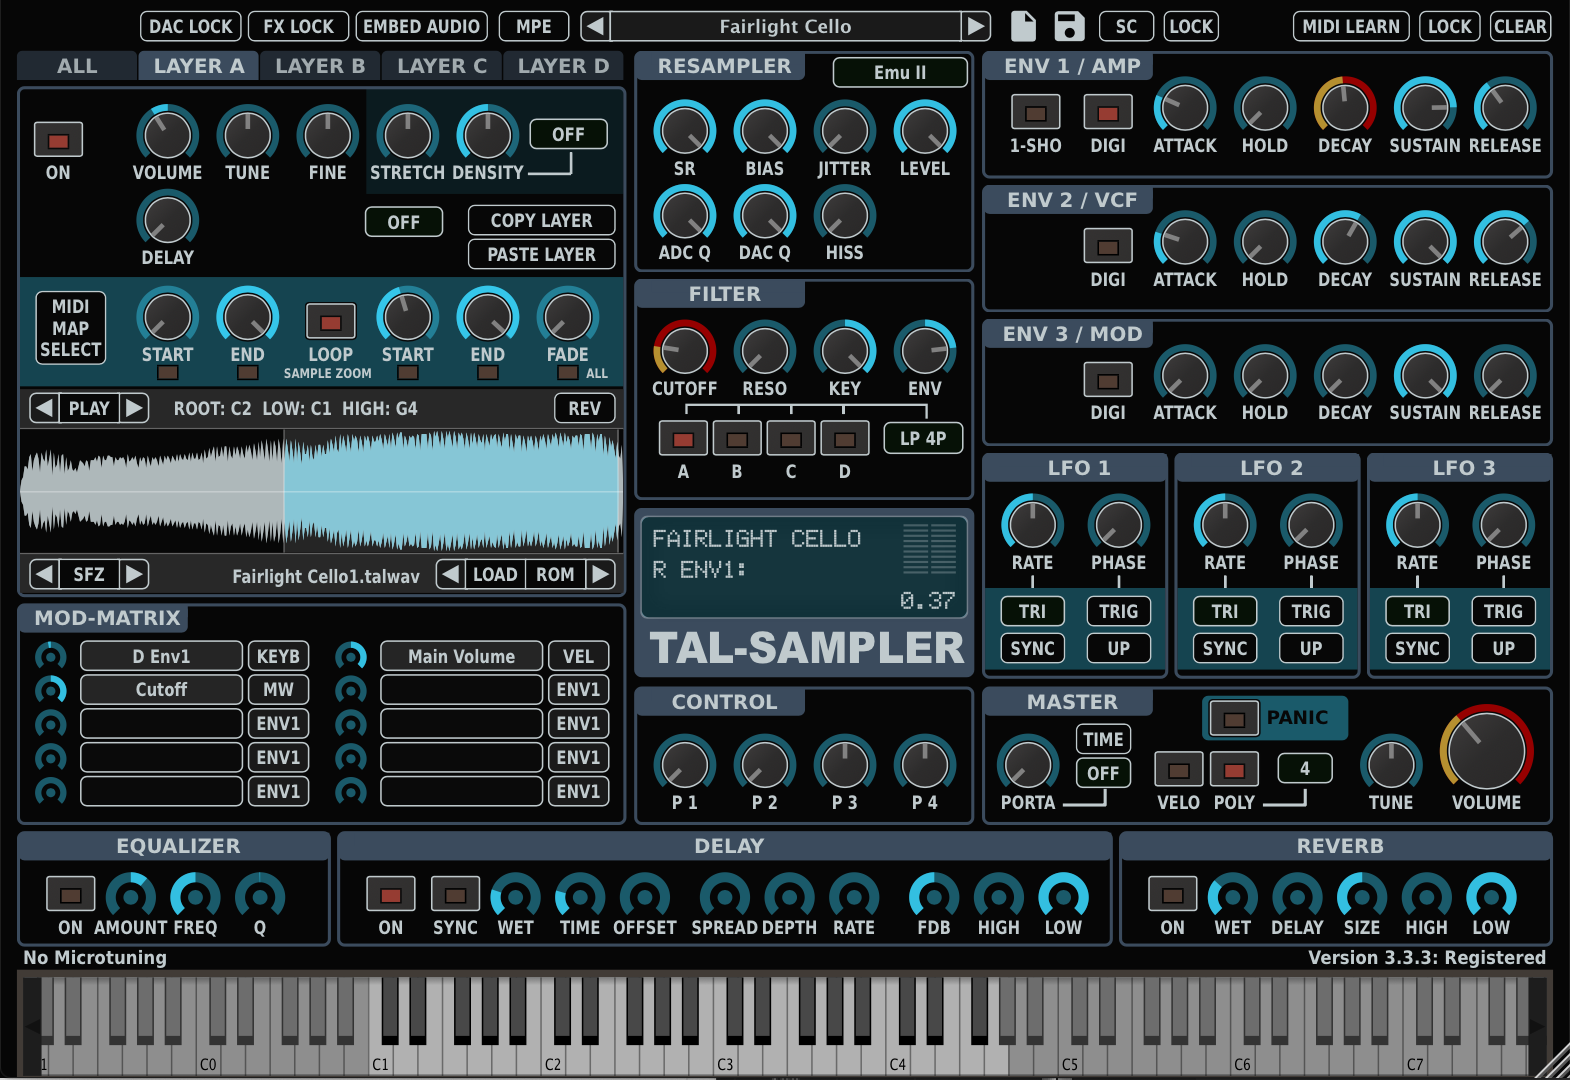Toggle ENV 1 DIGI switch
This screenshot has height=1080, width=1570.
coord(1108,112)
